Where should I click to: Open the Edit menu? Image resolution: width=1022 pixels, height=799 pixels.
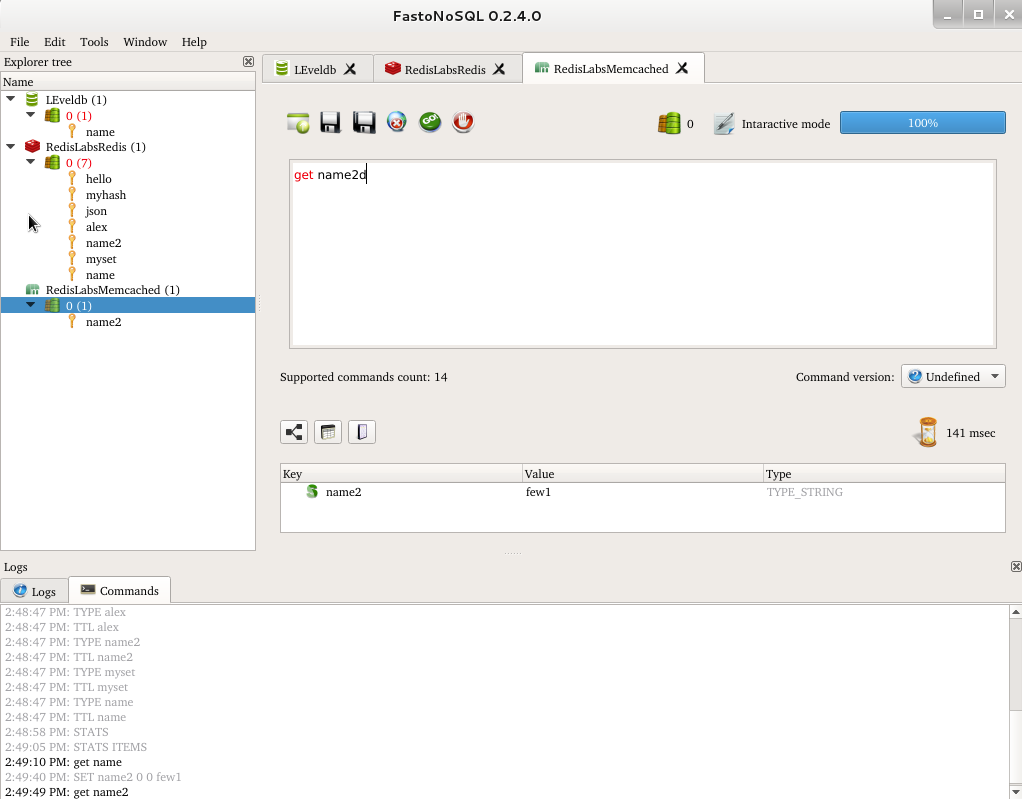[55, 42]
